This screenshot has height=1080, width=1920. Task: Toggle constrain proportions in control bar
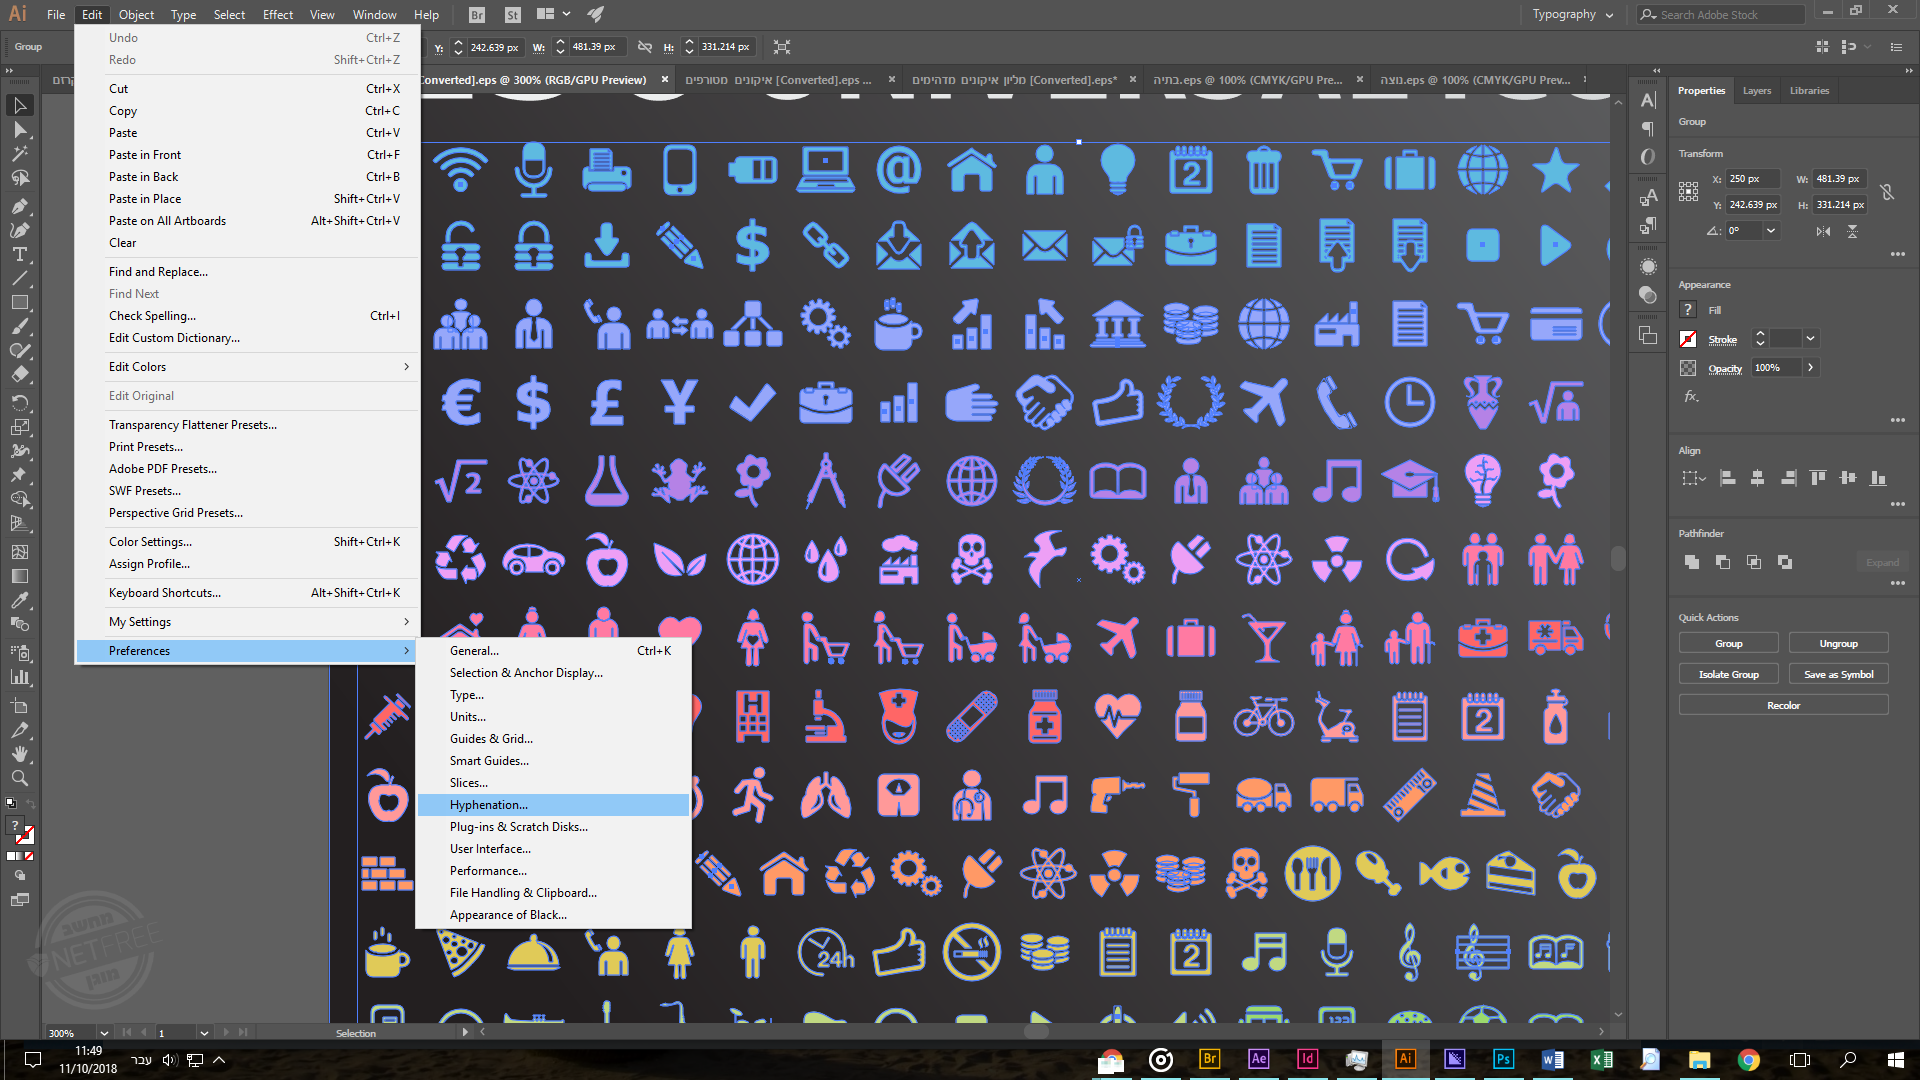(x=645, y=47)
